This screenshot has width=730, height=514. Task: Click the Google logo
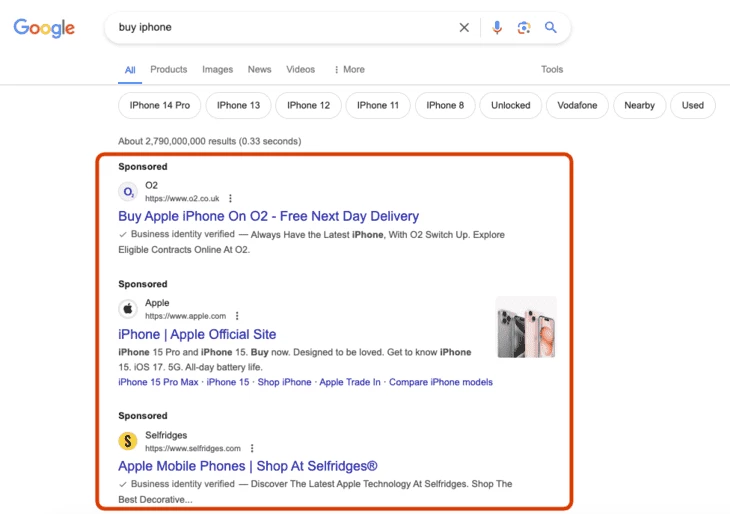coord(44,28)
